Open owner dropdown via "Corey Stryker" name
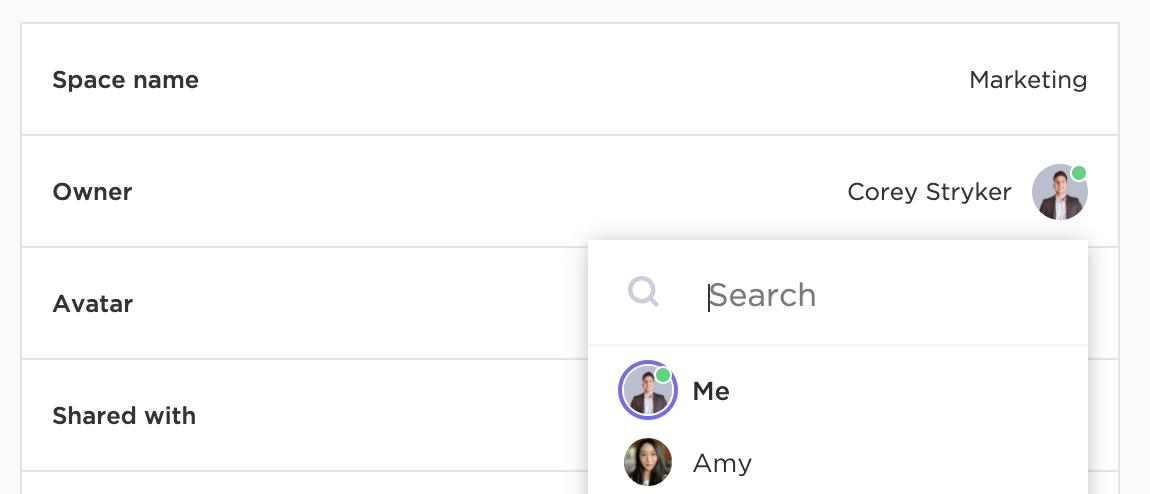The image size is (1150, 494). tap(929, 192)
